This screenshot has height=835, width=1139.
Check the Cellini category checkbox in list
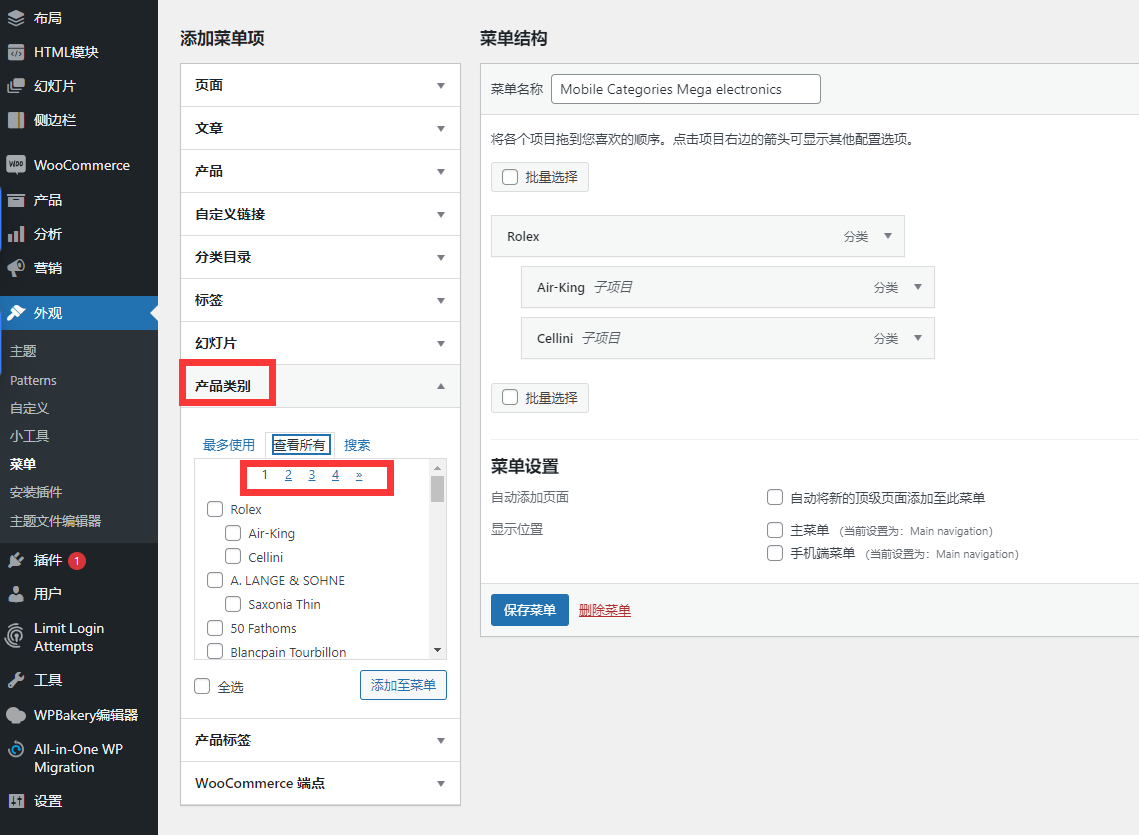[x=233, y=557]
